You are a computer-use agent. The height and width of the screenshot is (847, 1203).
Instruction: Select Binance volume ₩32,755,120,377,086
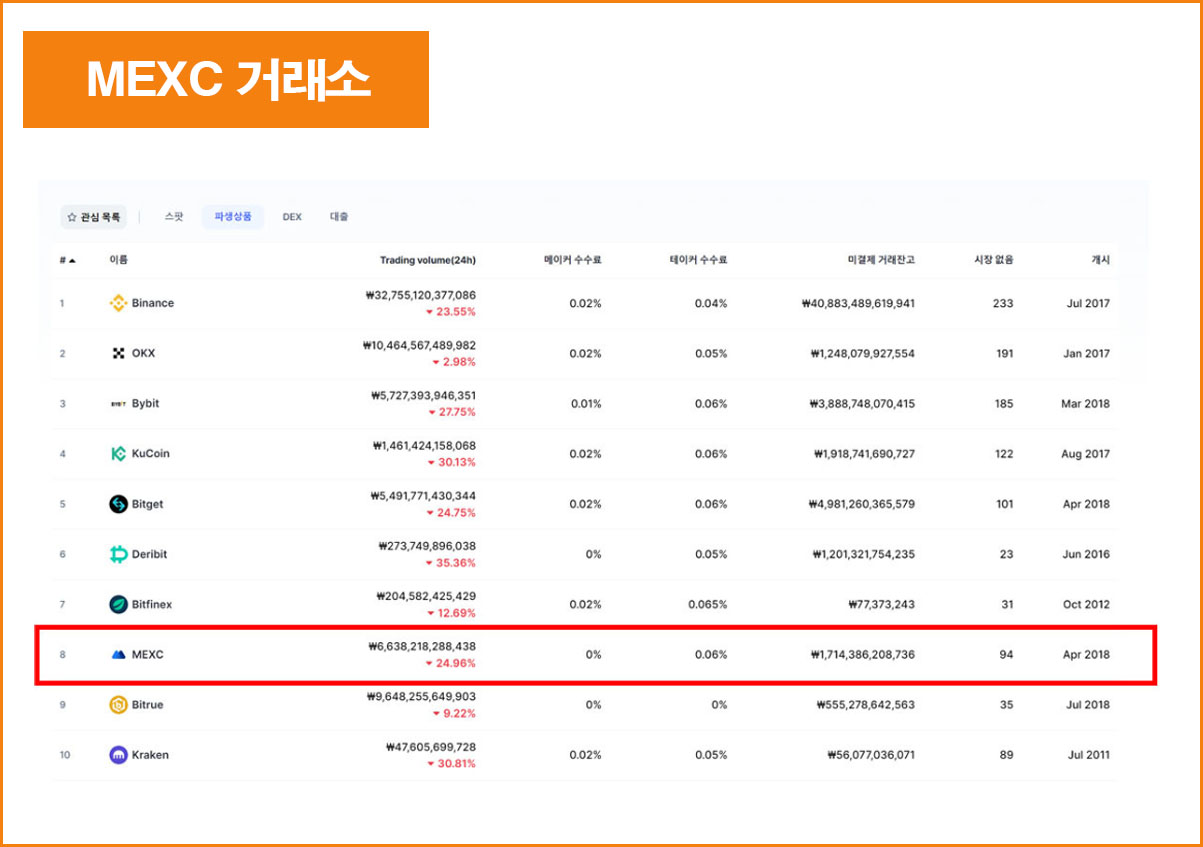(421, 296)
